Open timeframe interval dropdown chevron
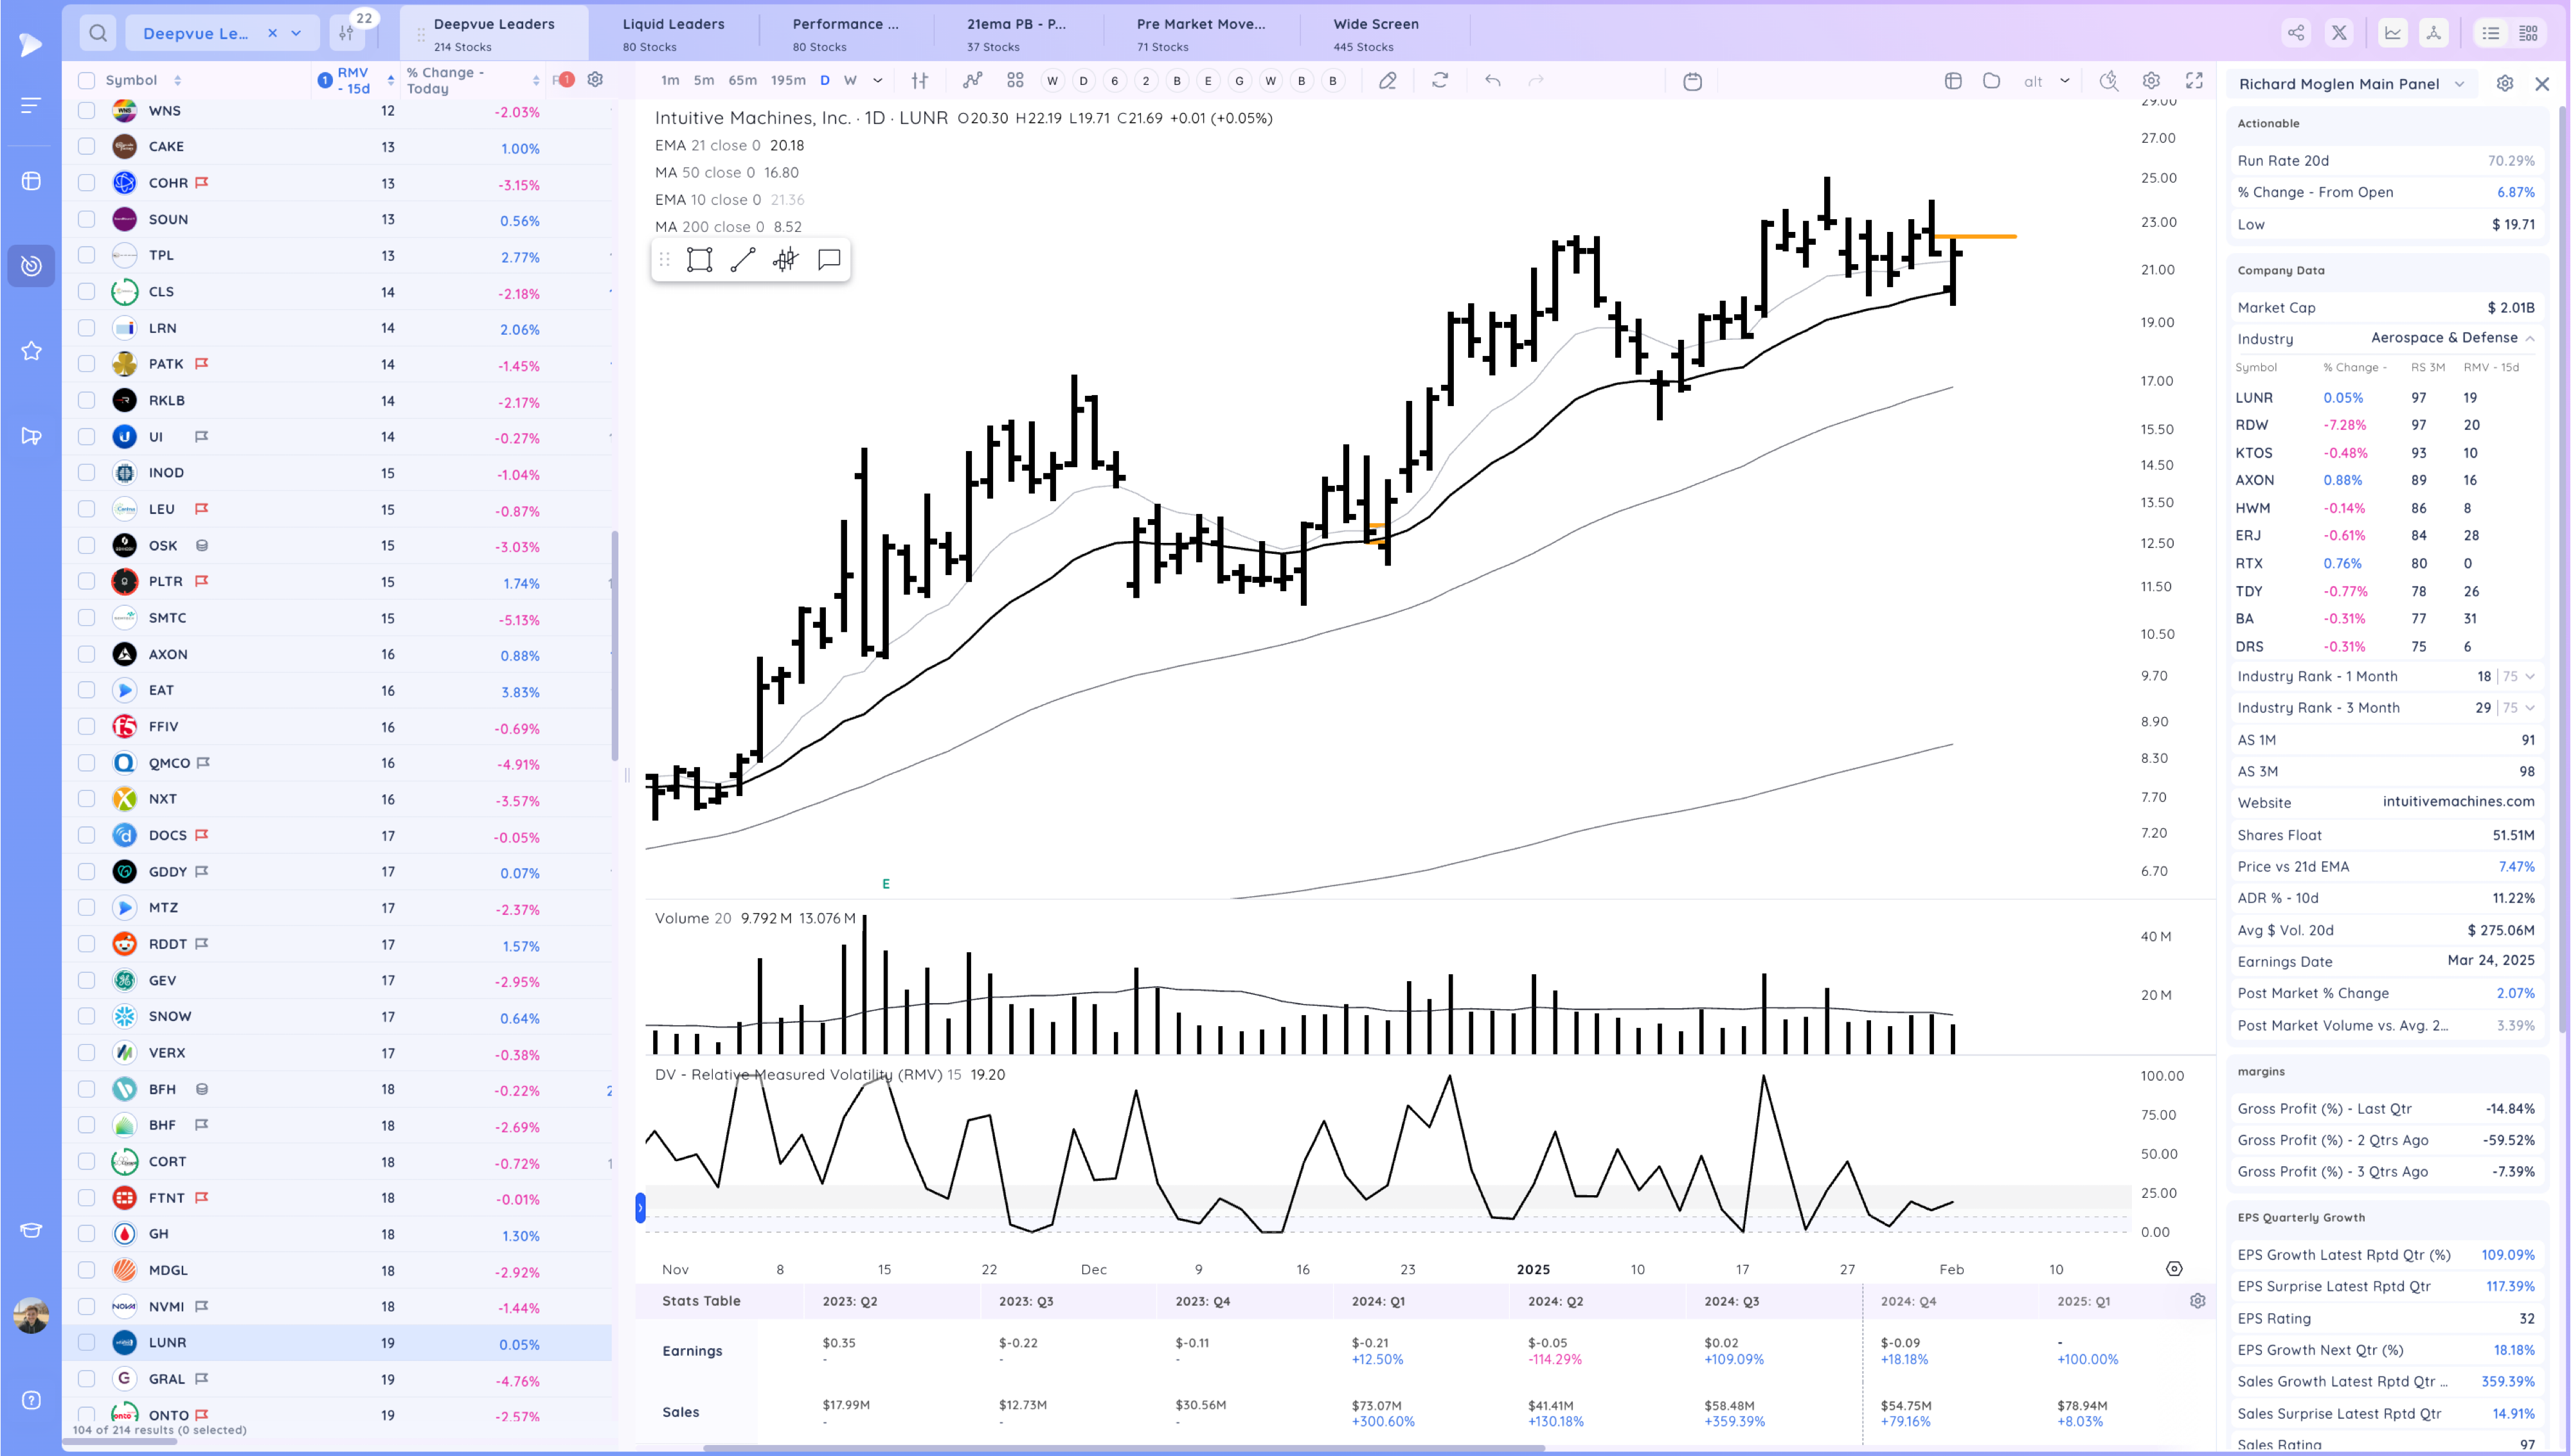 pyautogui.click(x=877, y=81)
